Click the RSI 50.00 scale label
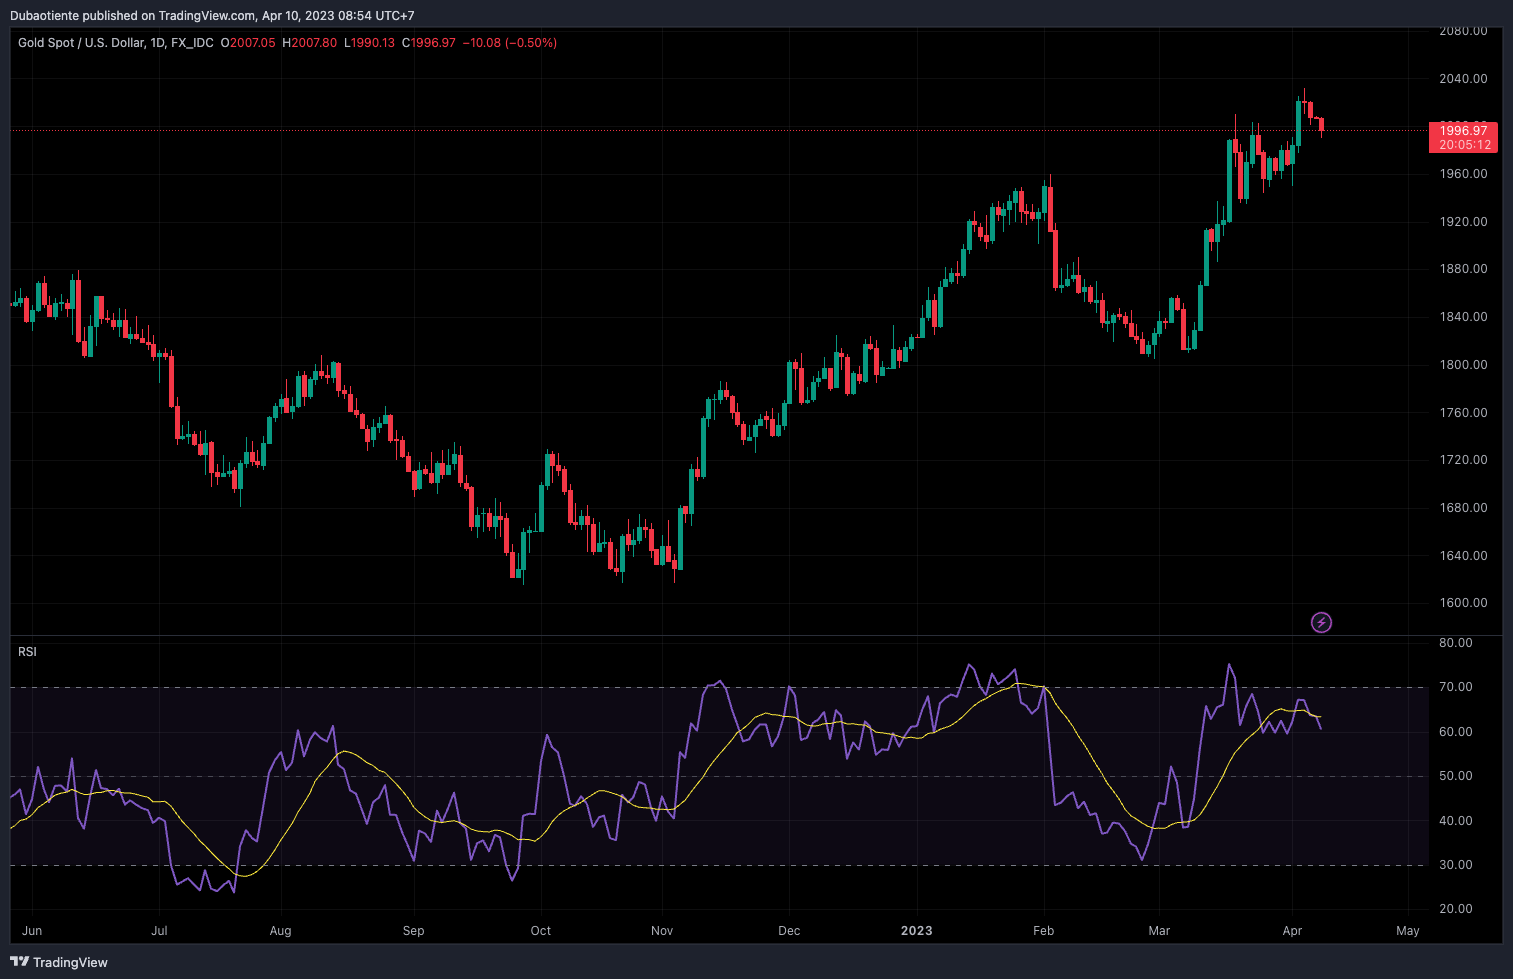 point(1456,776)
